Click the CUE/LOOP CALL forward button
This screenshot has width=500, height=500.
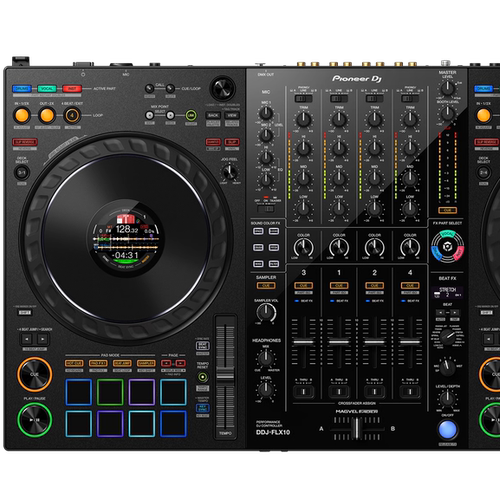[170, 89]
